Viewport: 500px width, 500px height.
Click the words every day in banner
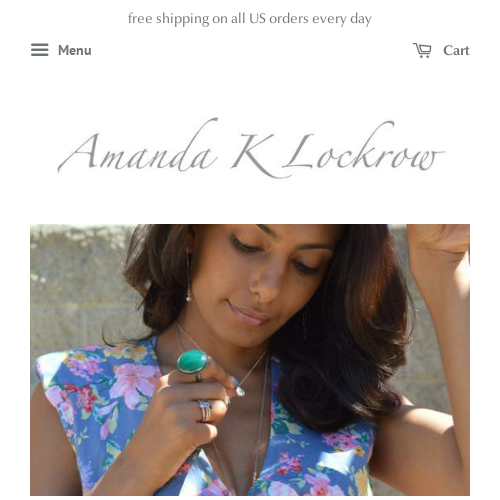coord(342,19)
